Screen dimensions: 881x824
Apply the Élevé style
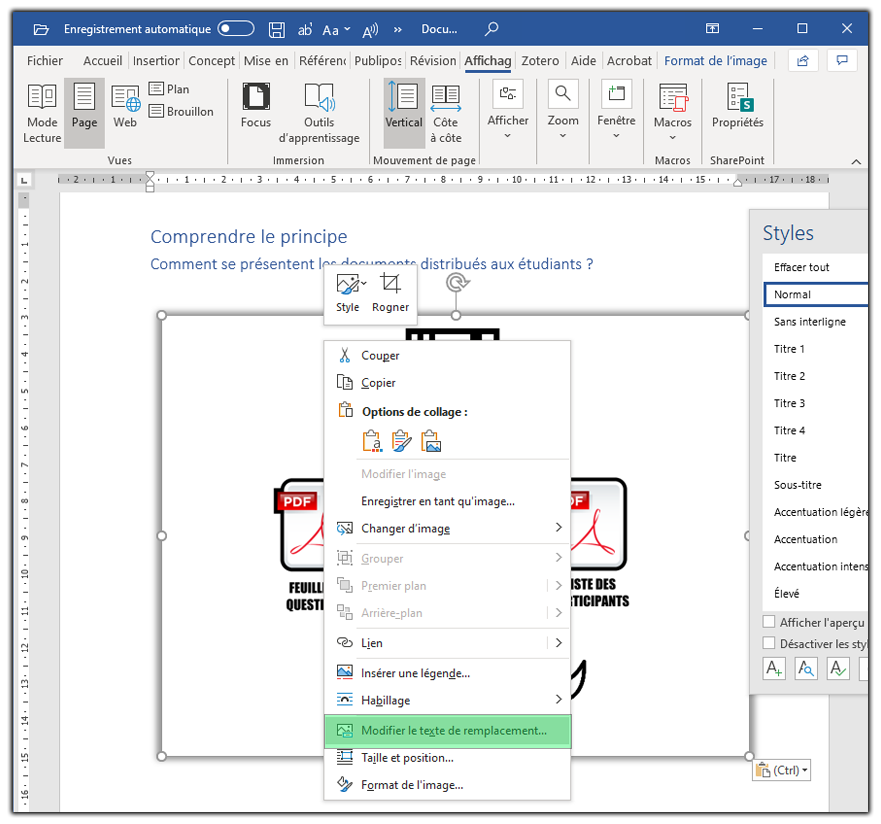tap(815, 594)
